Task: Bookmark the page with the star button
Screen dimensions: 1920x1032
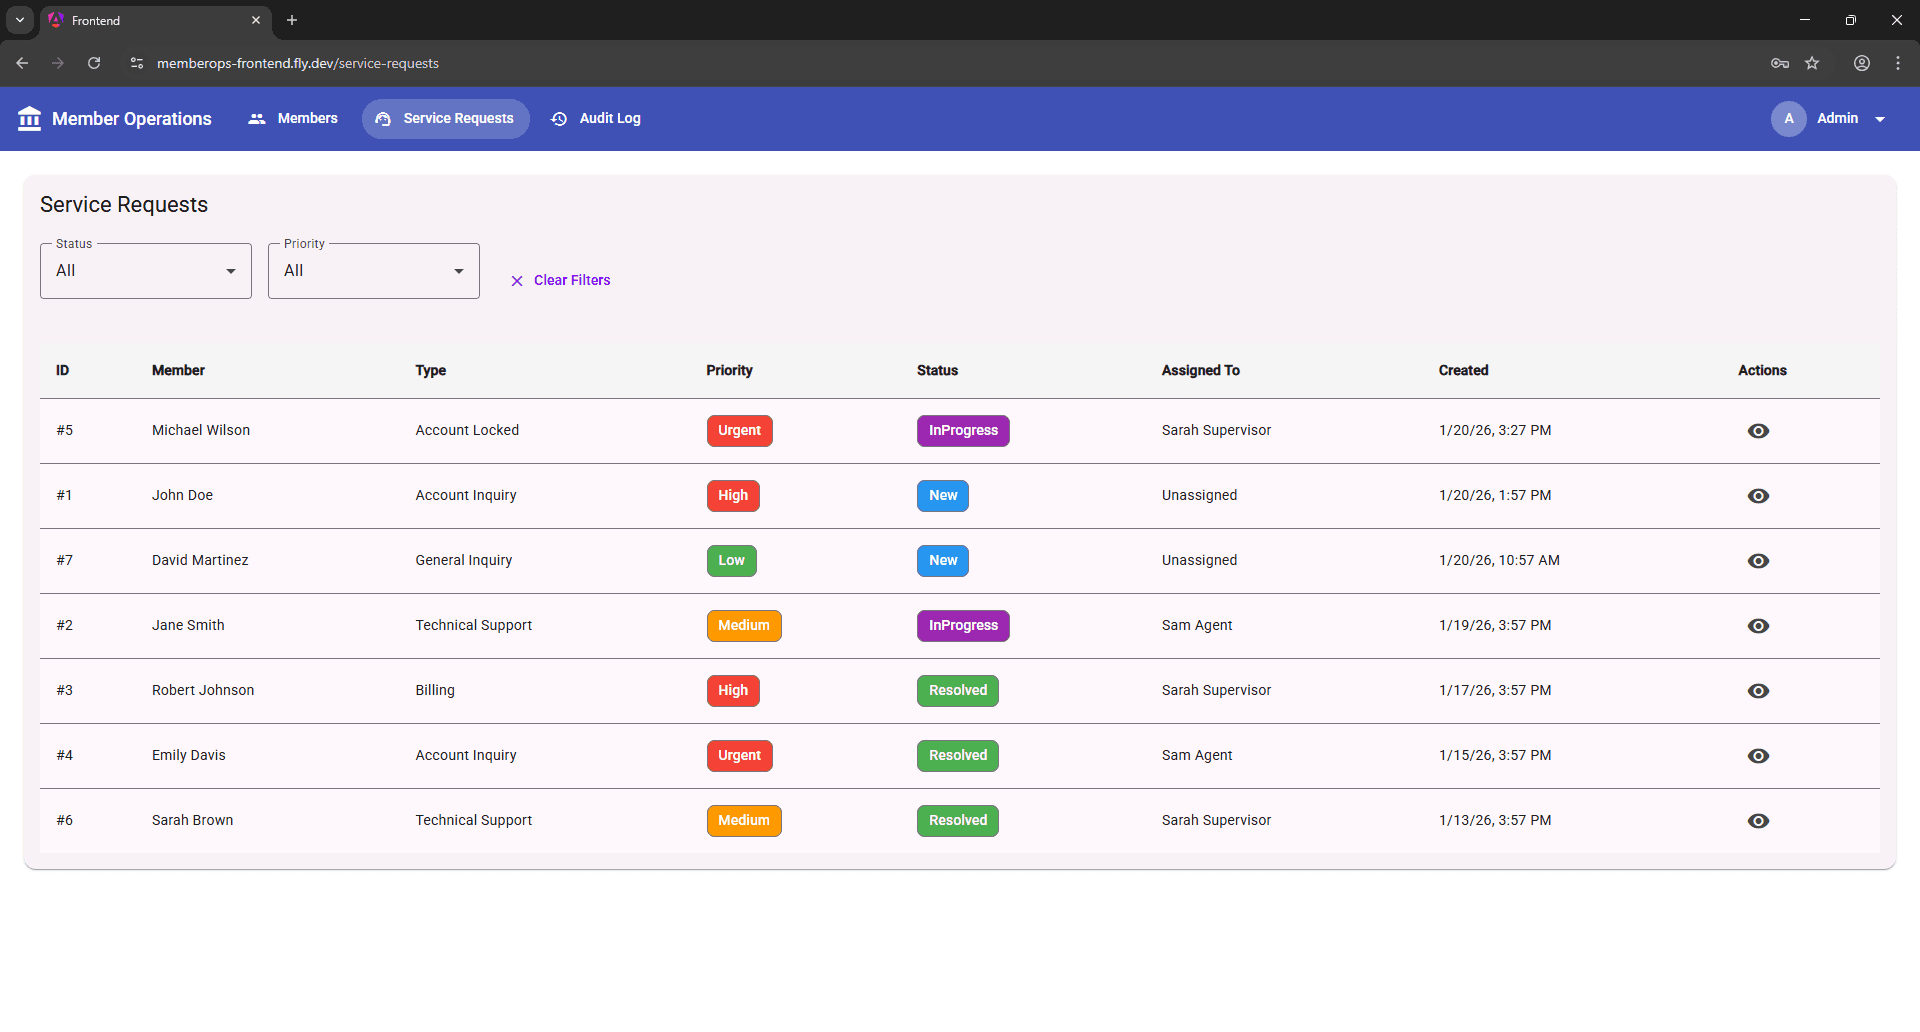Action: click(1813, 63)
